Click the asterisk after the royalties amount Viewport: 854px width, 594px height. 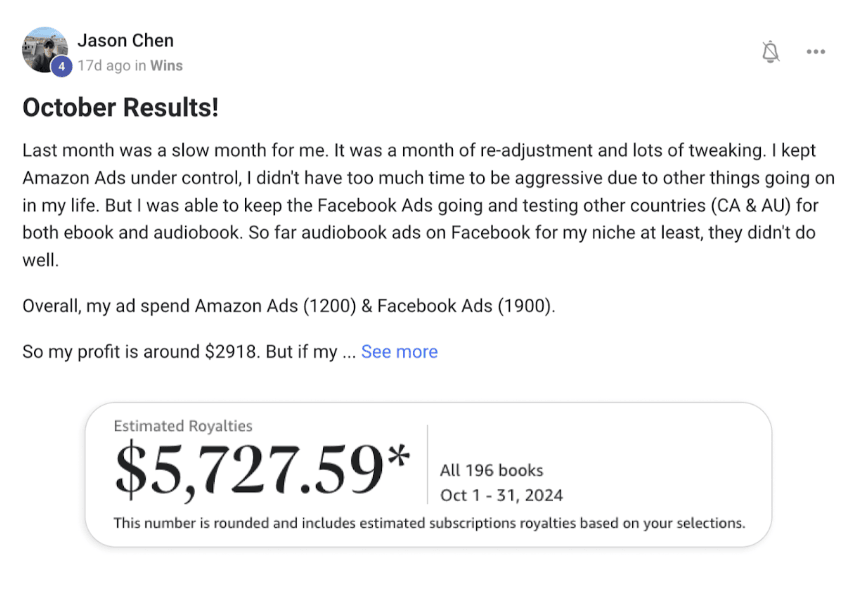coord(397,459)
